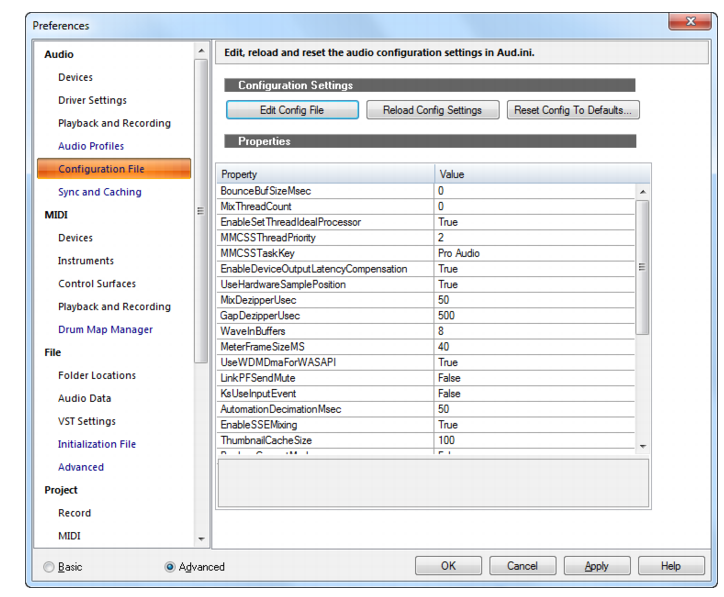Open Sync and Caching page
Screen dimensions: 724x597
click(100, 192)
